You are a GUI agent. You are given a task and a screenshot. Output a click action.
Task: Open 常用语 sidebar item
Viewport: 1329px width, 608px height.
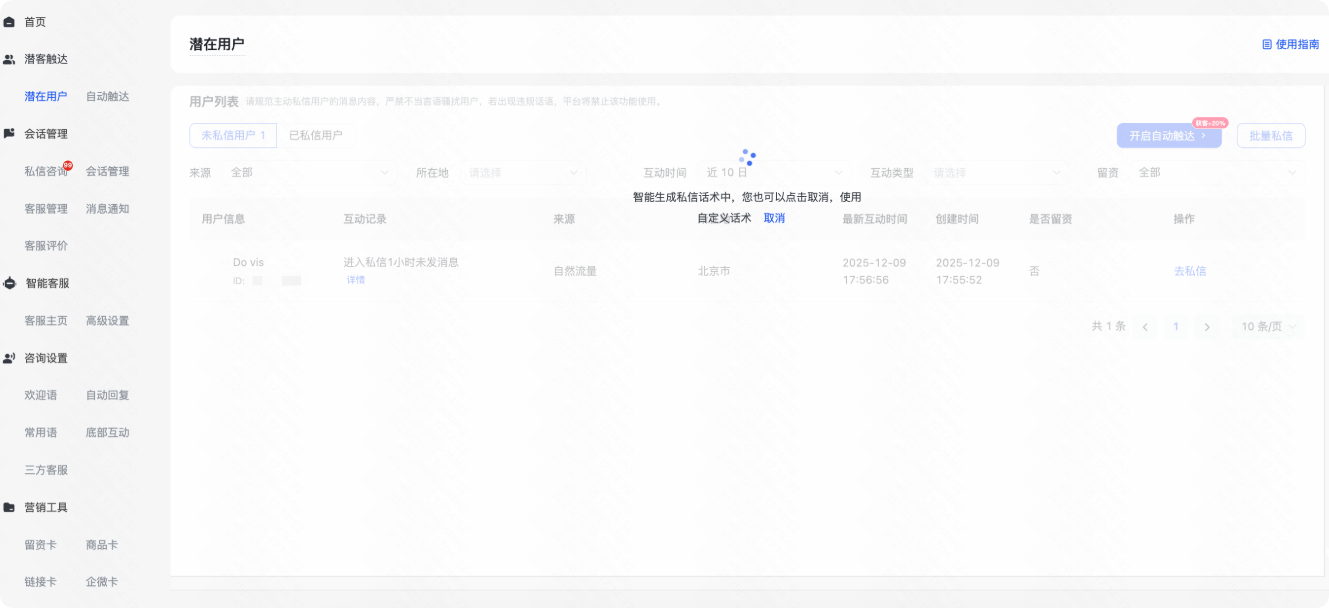(x=41, y=433)
